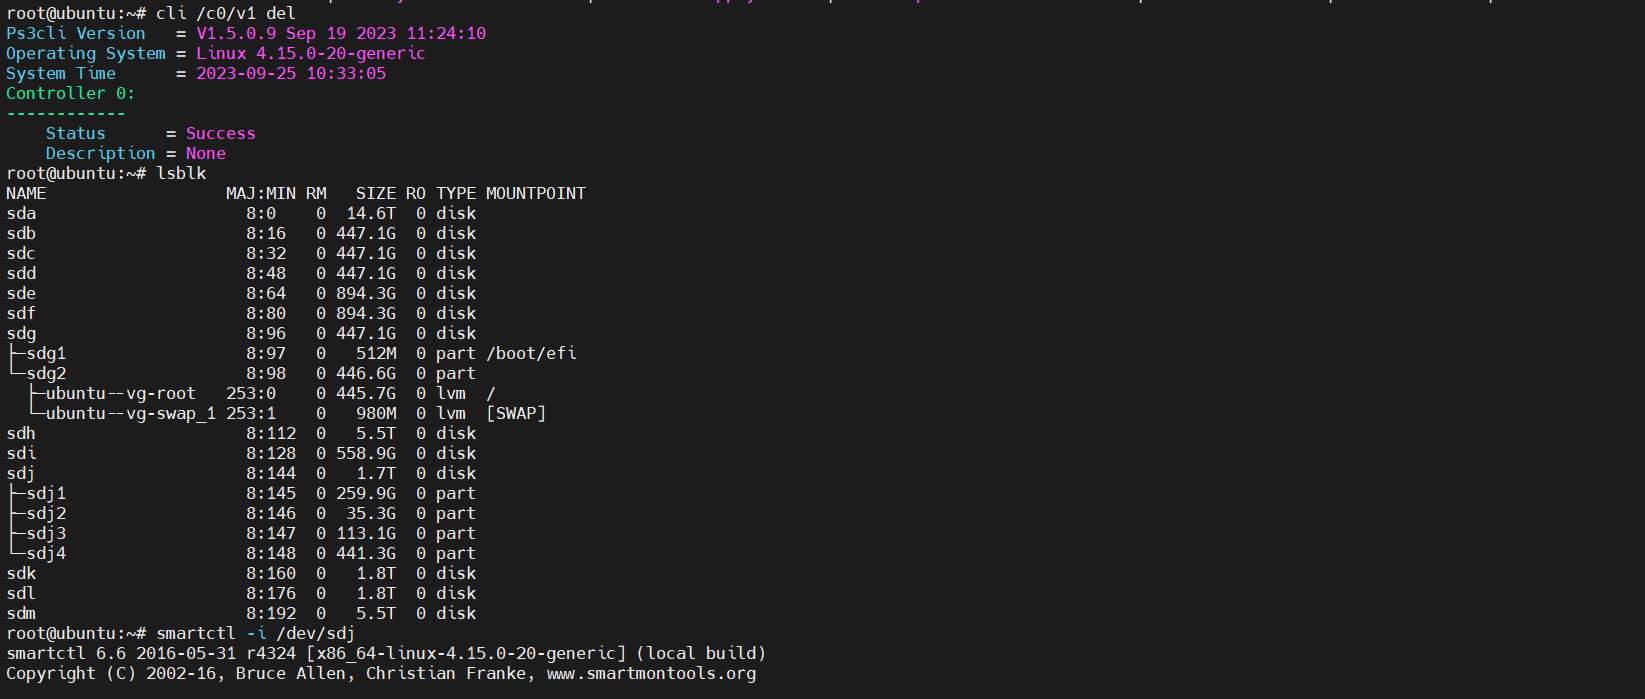Click the sdg2 partition entry
Screen dimensions: 1645x699
pos(46,373)
